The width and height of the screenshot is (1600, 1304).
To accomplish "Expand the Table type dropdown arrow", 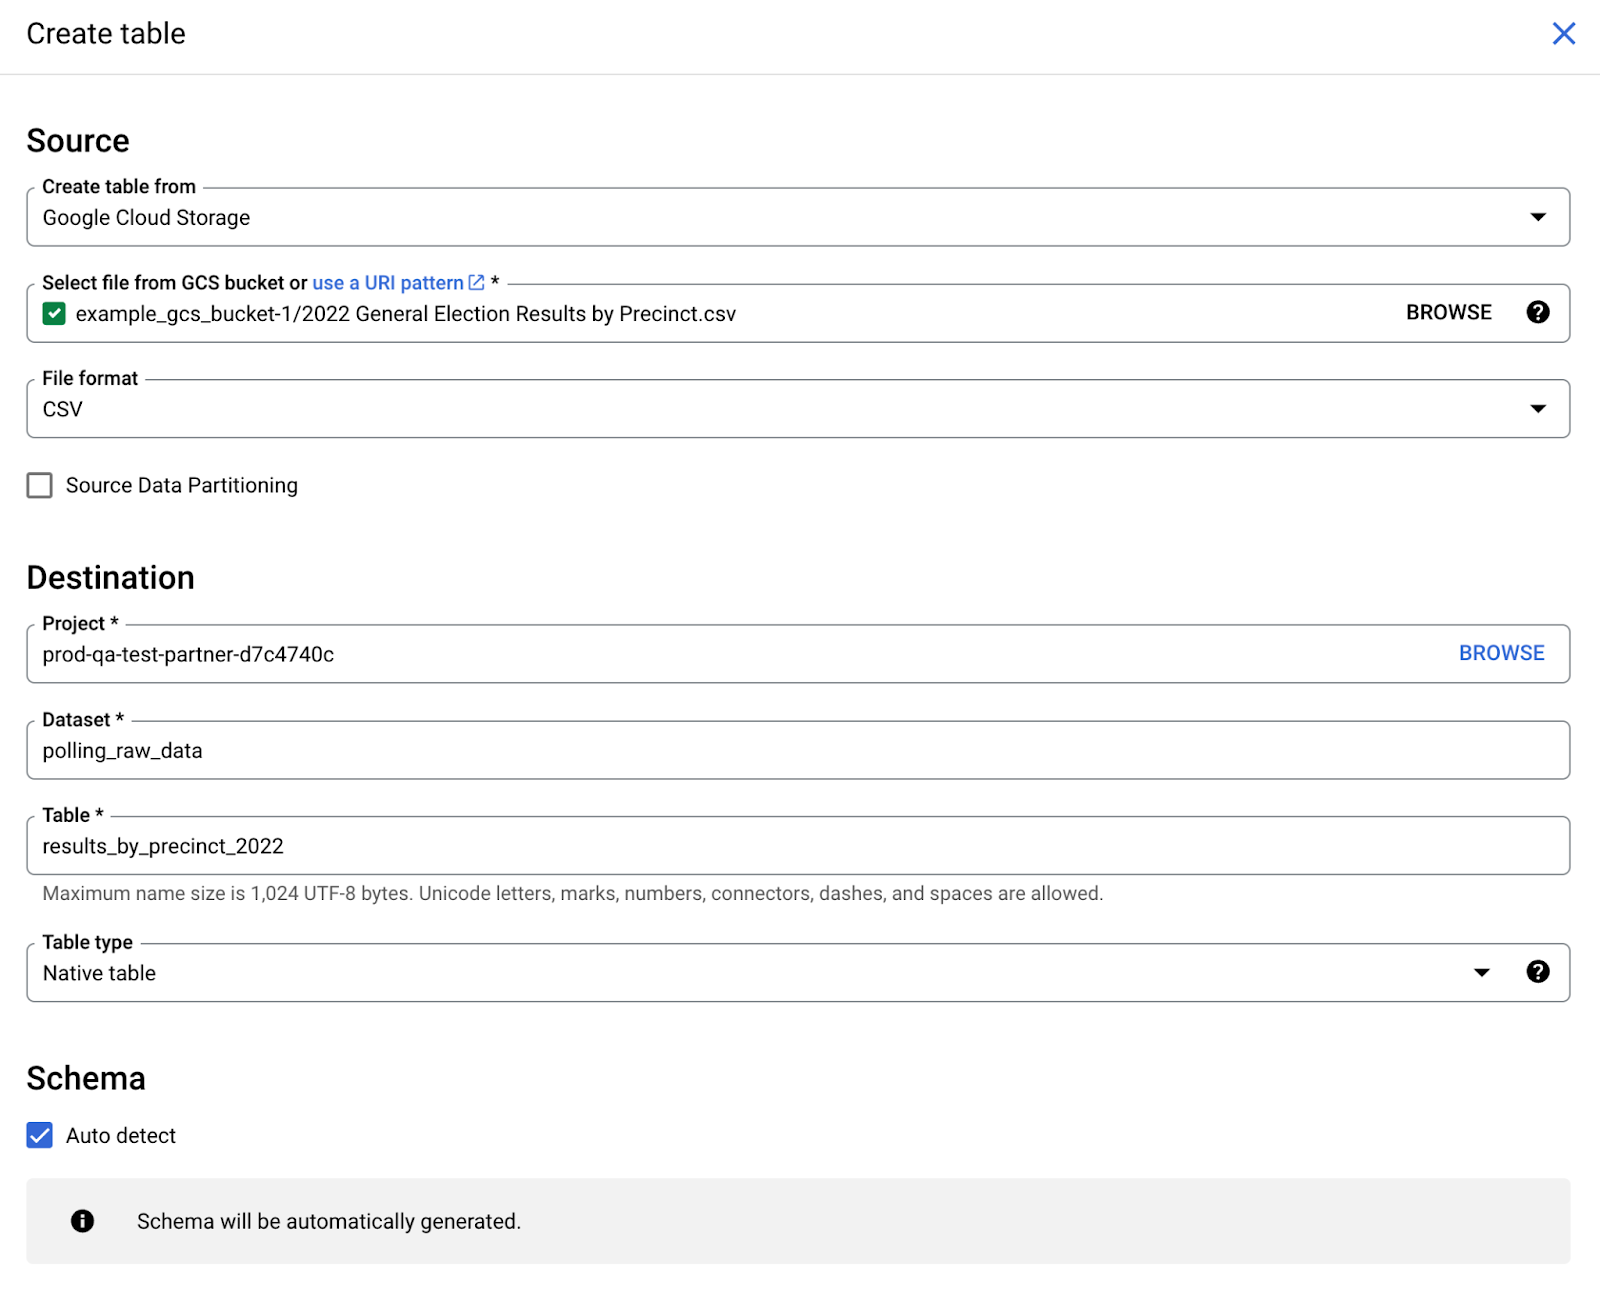I will point(1481,973).
